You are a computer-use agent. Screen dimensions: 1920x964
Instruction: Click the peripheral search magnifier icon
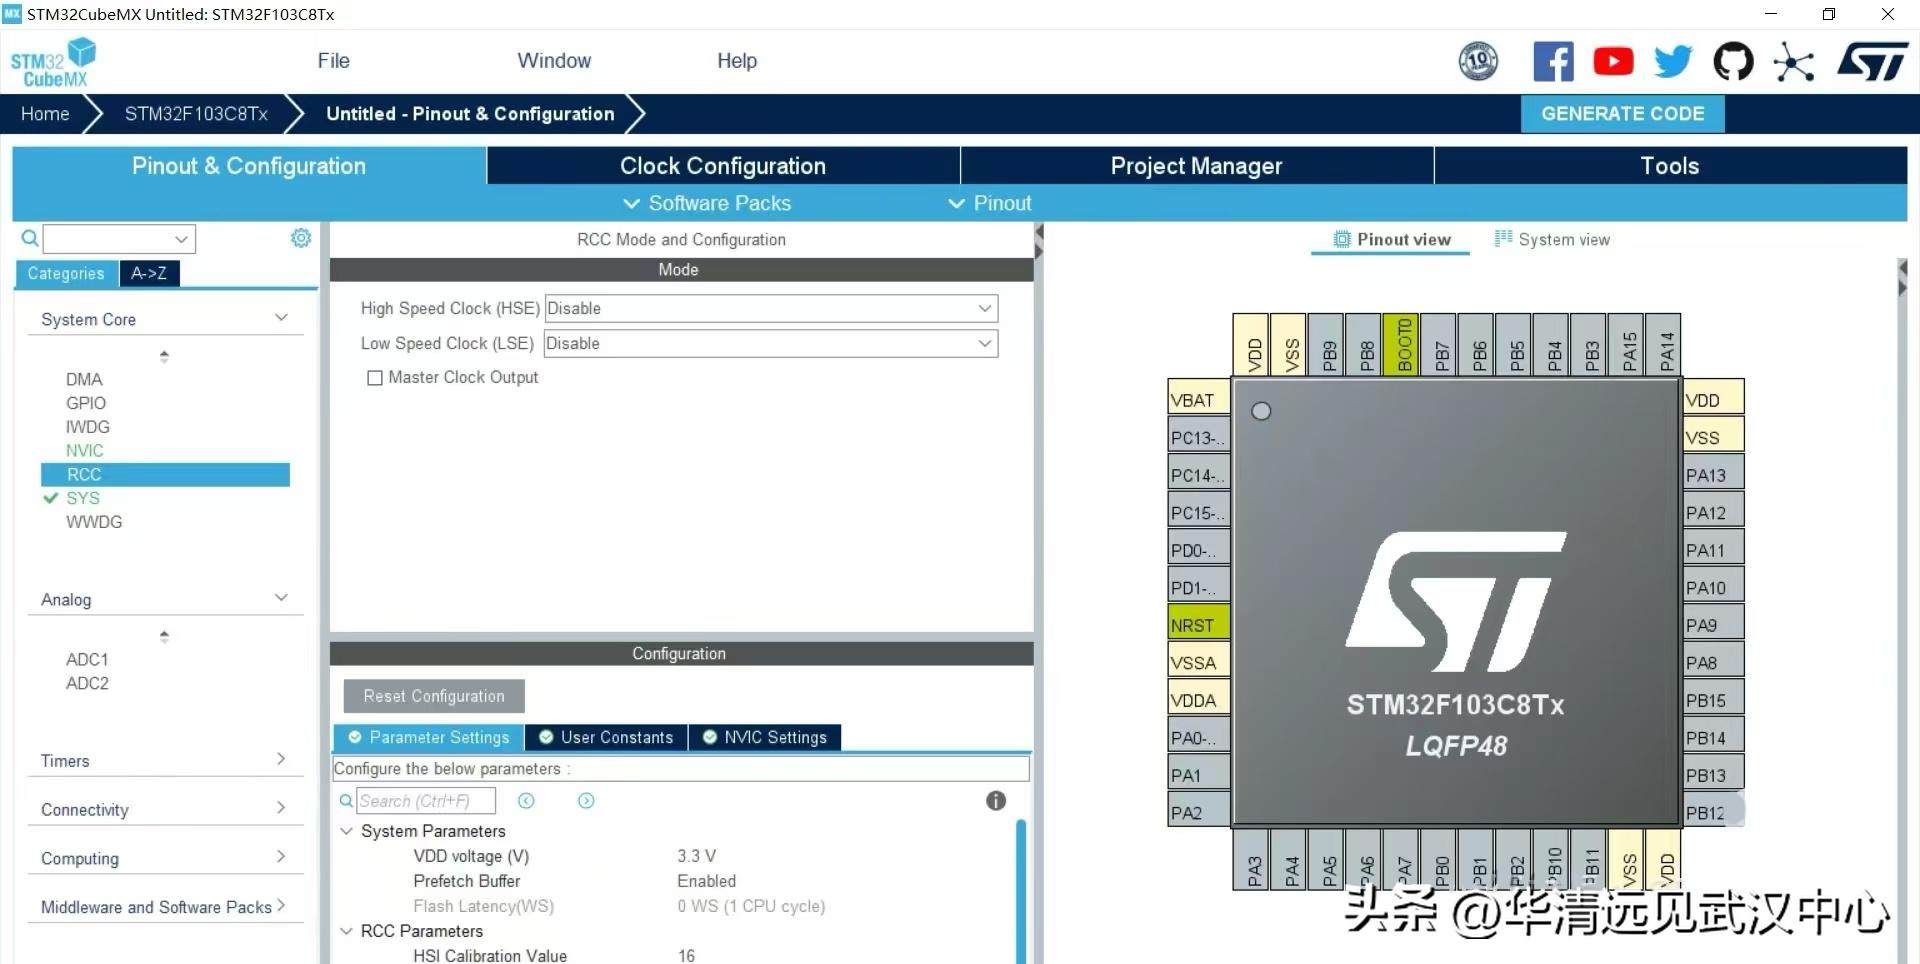tap(30, 238)
